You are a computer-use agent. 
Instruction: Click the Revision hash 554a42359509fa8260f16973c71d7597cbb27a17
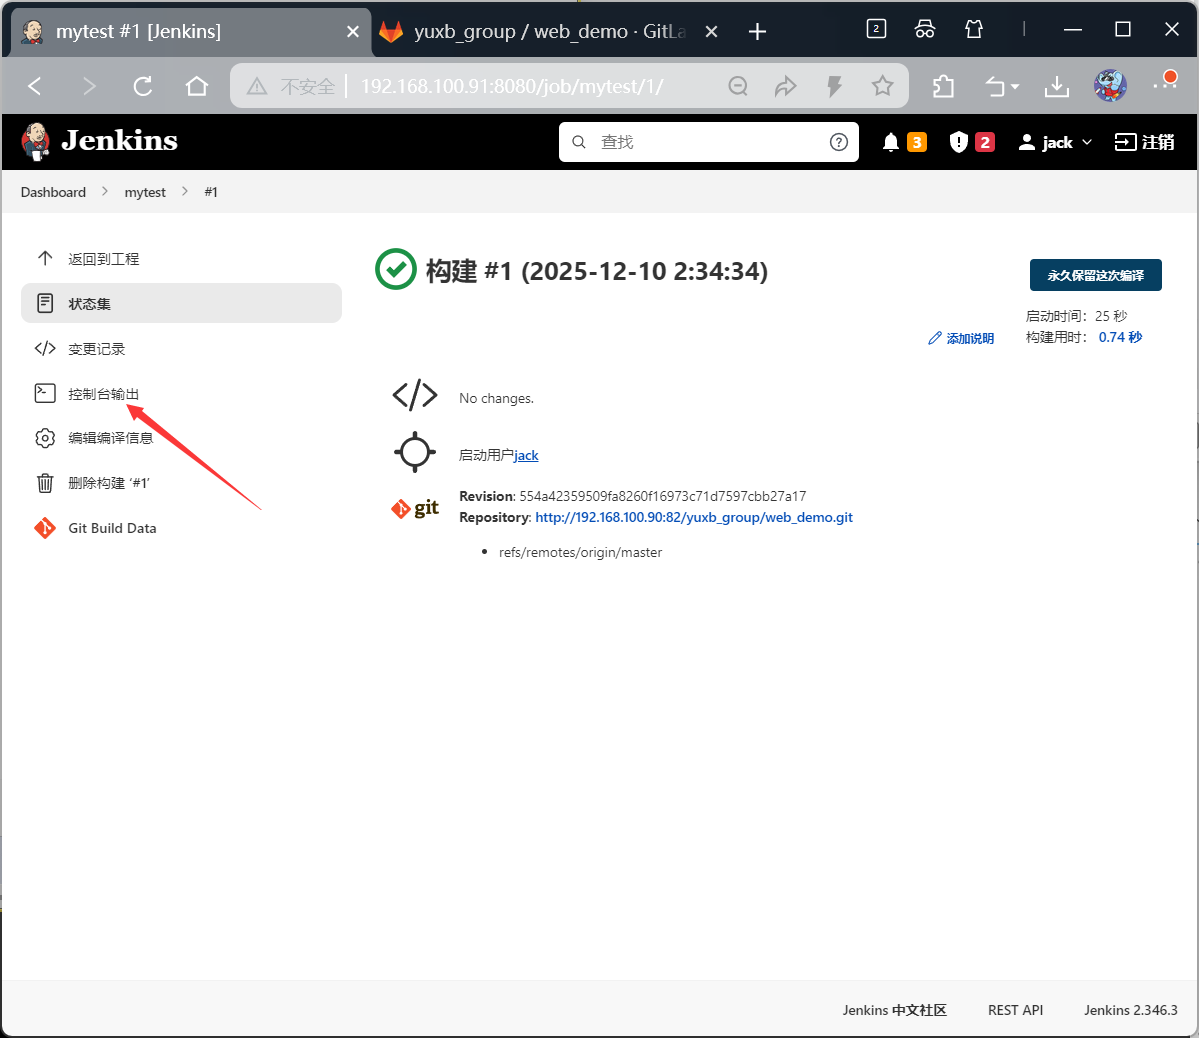tap(662, 496)
